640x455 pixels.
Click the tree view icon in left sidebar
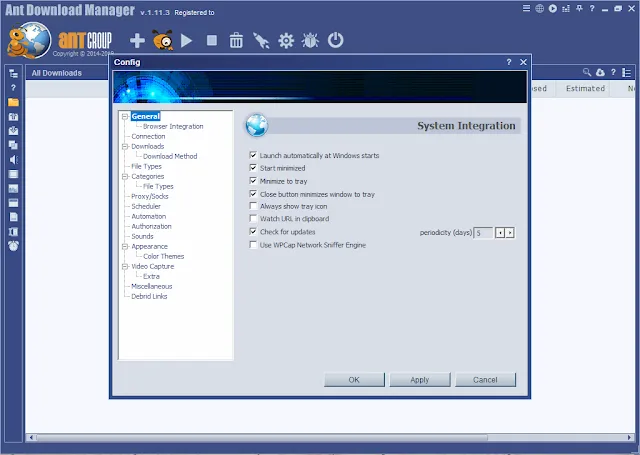[x=13, y=73]
